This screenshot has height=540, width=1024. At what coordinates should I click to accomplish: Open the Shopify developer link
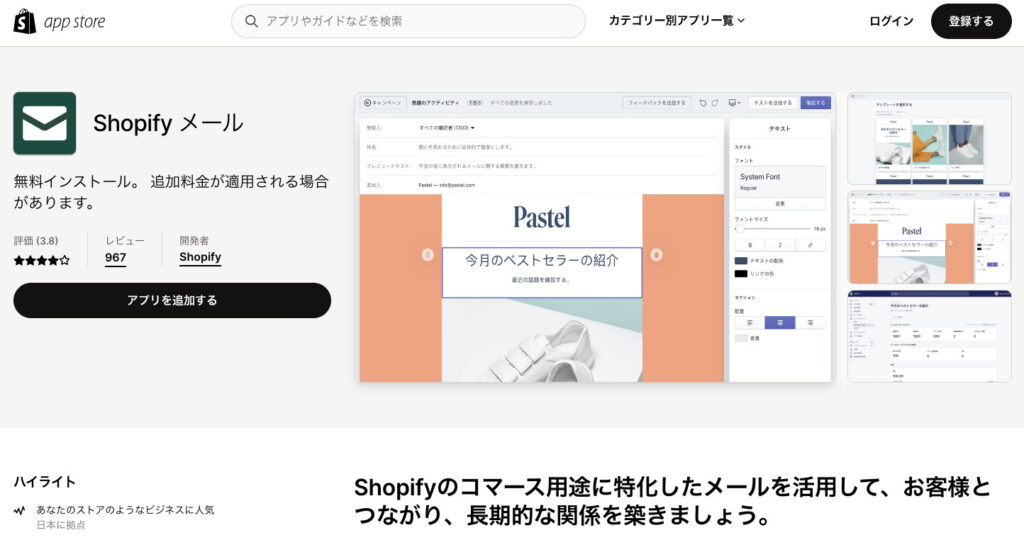200,257
